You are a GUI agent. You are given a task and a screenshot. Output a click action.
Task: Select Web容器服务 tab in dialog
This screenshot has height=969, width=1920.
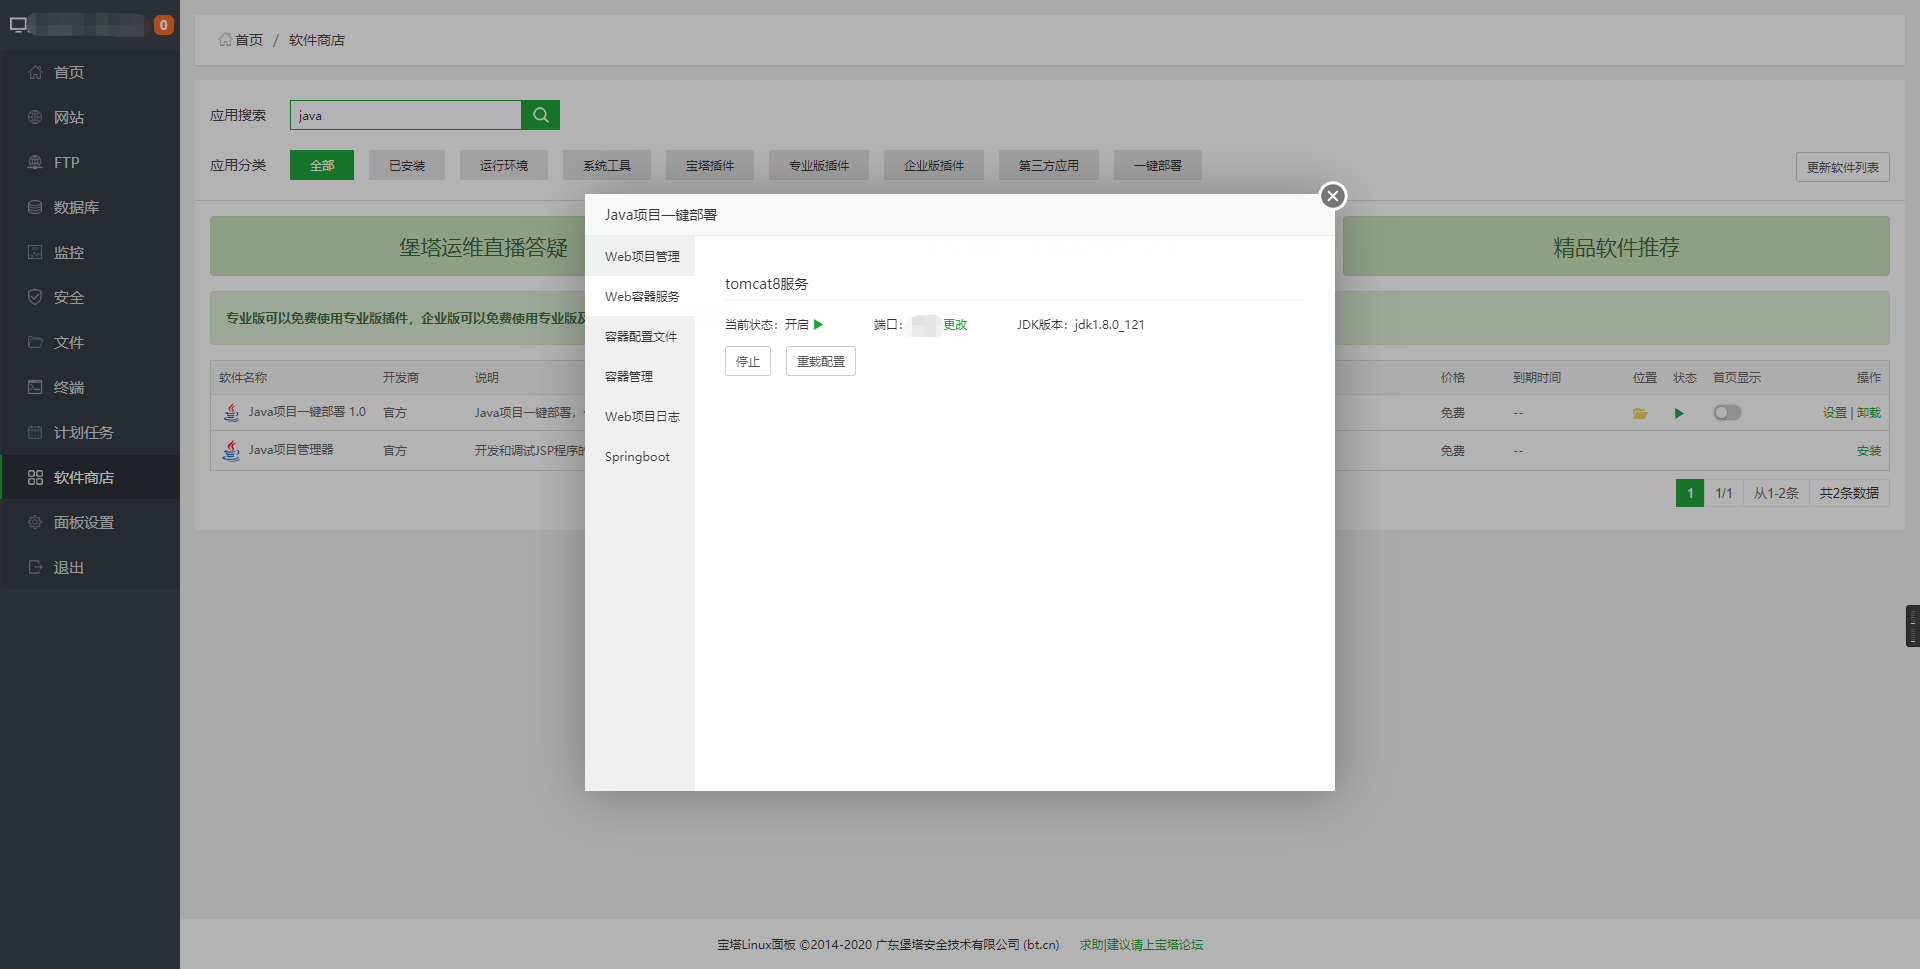click(x=640, y=296)
